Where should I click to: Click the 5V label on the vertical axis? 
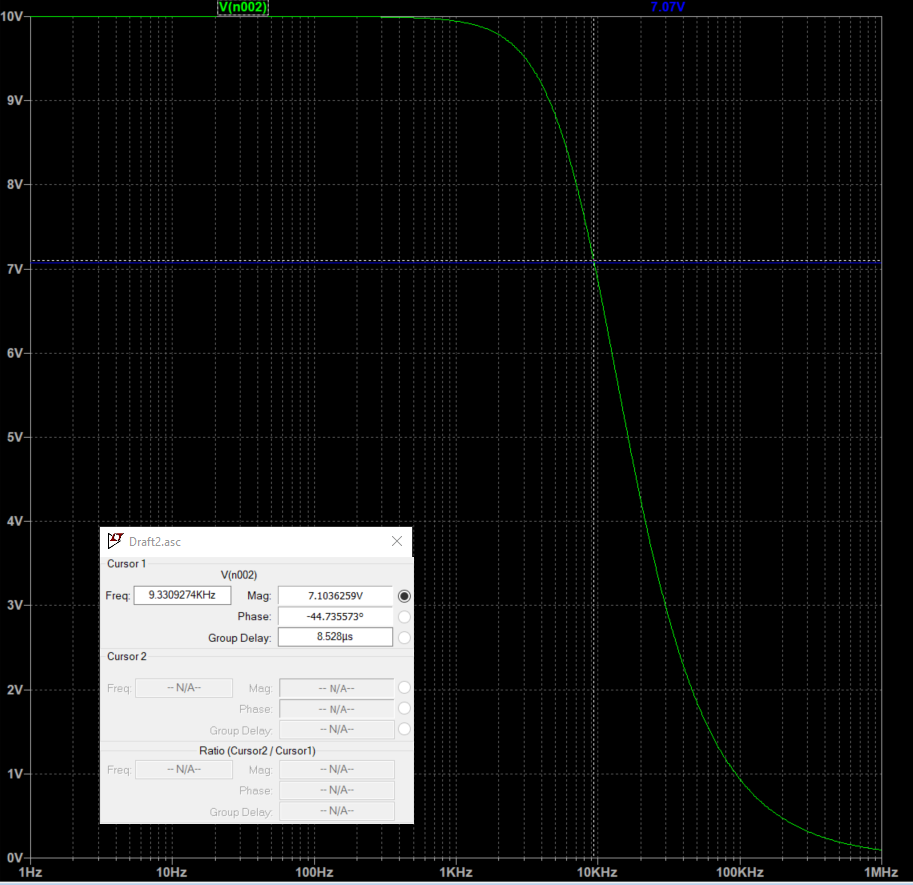[x=15, y=438]
